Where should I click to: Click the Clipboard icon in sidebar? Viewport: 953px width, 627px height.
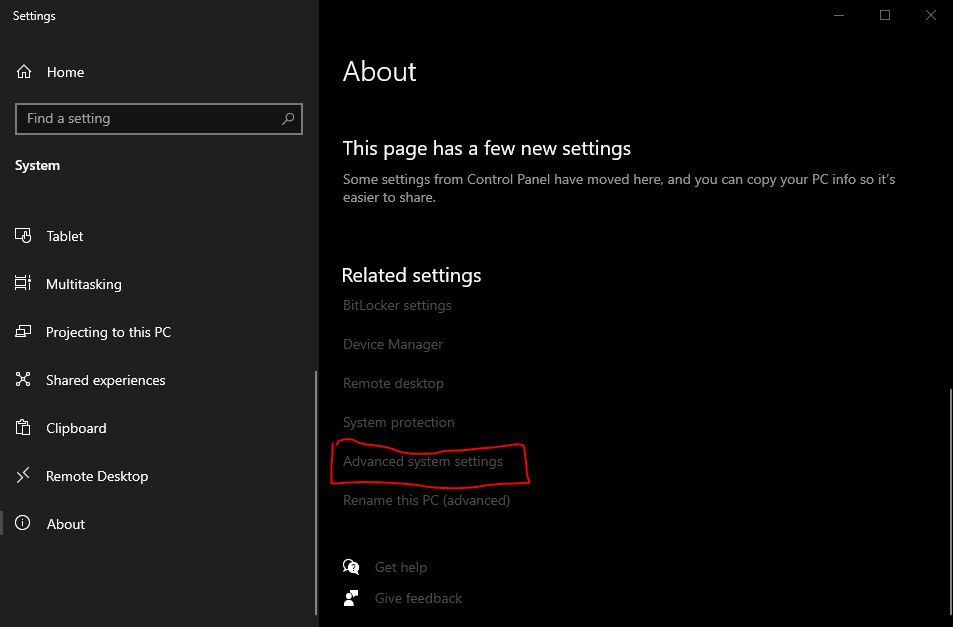tap(24, 428)
